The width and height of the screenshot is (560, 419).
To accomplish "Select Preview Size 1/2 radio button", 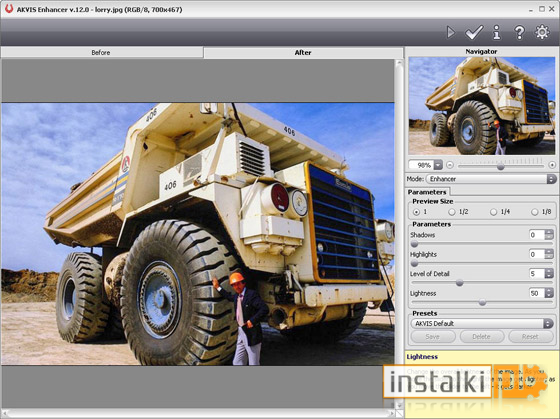I will coord(452,212).
